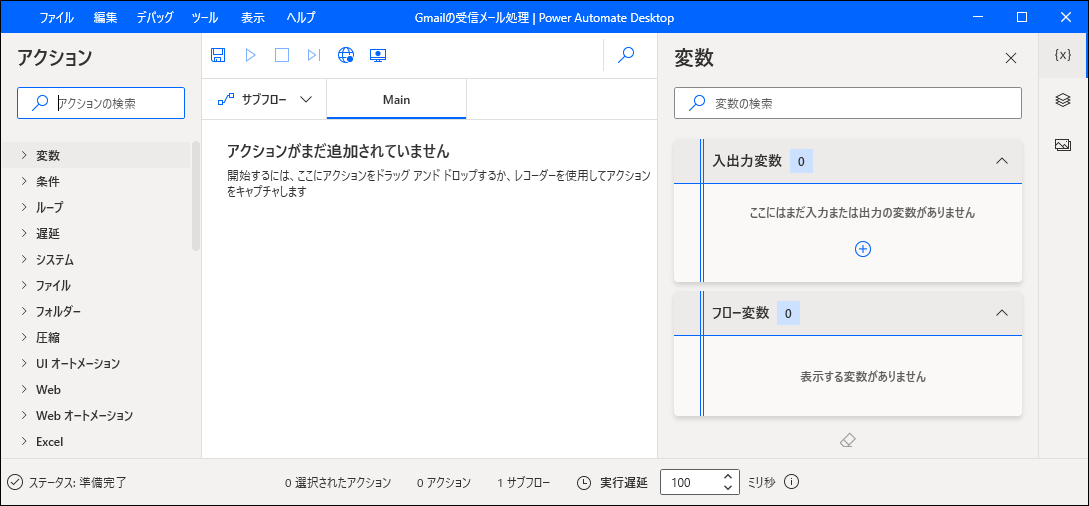This screenshot has height=506, width=1089.
Task: Collapse the フロー変数 section
Action: click(x=1002, y=313)
